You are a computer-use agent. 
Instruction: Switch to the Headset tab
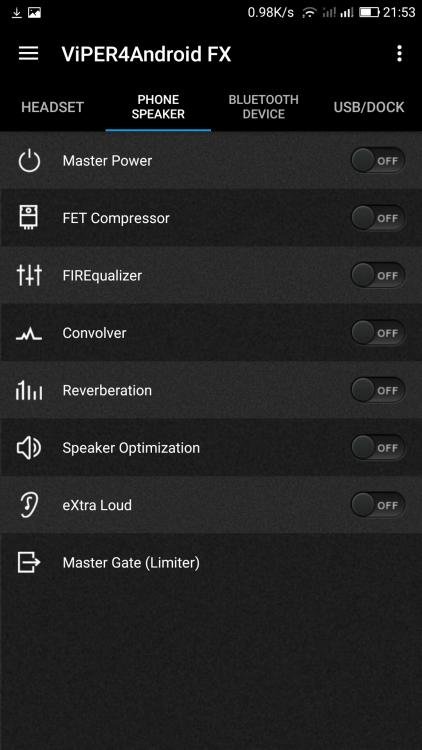(53, 107)
